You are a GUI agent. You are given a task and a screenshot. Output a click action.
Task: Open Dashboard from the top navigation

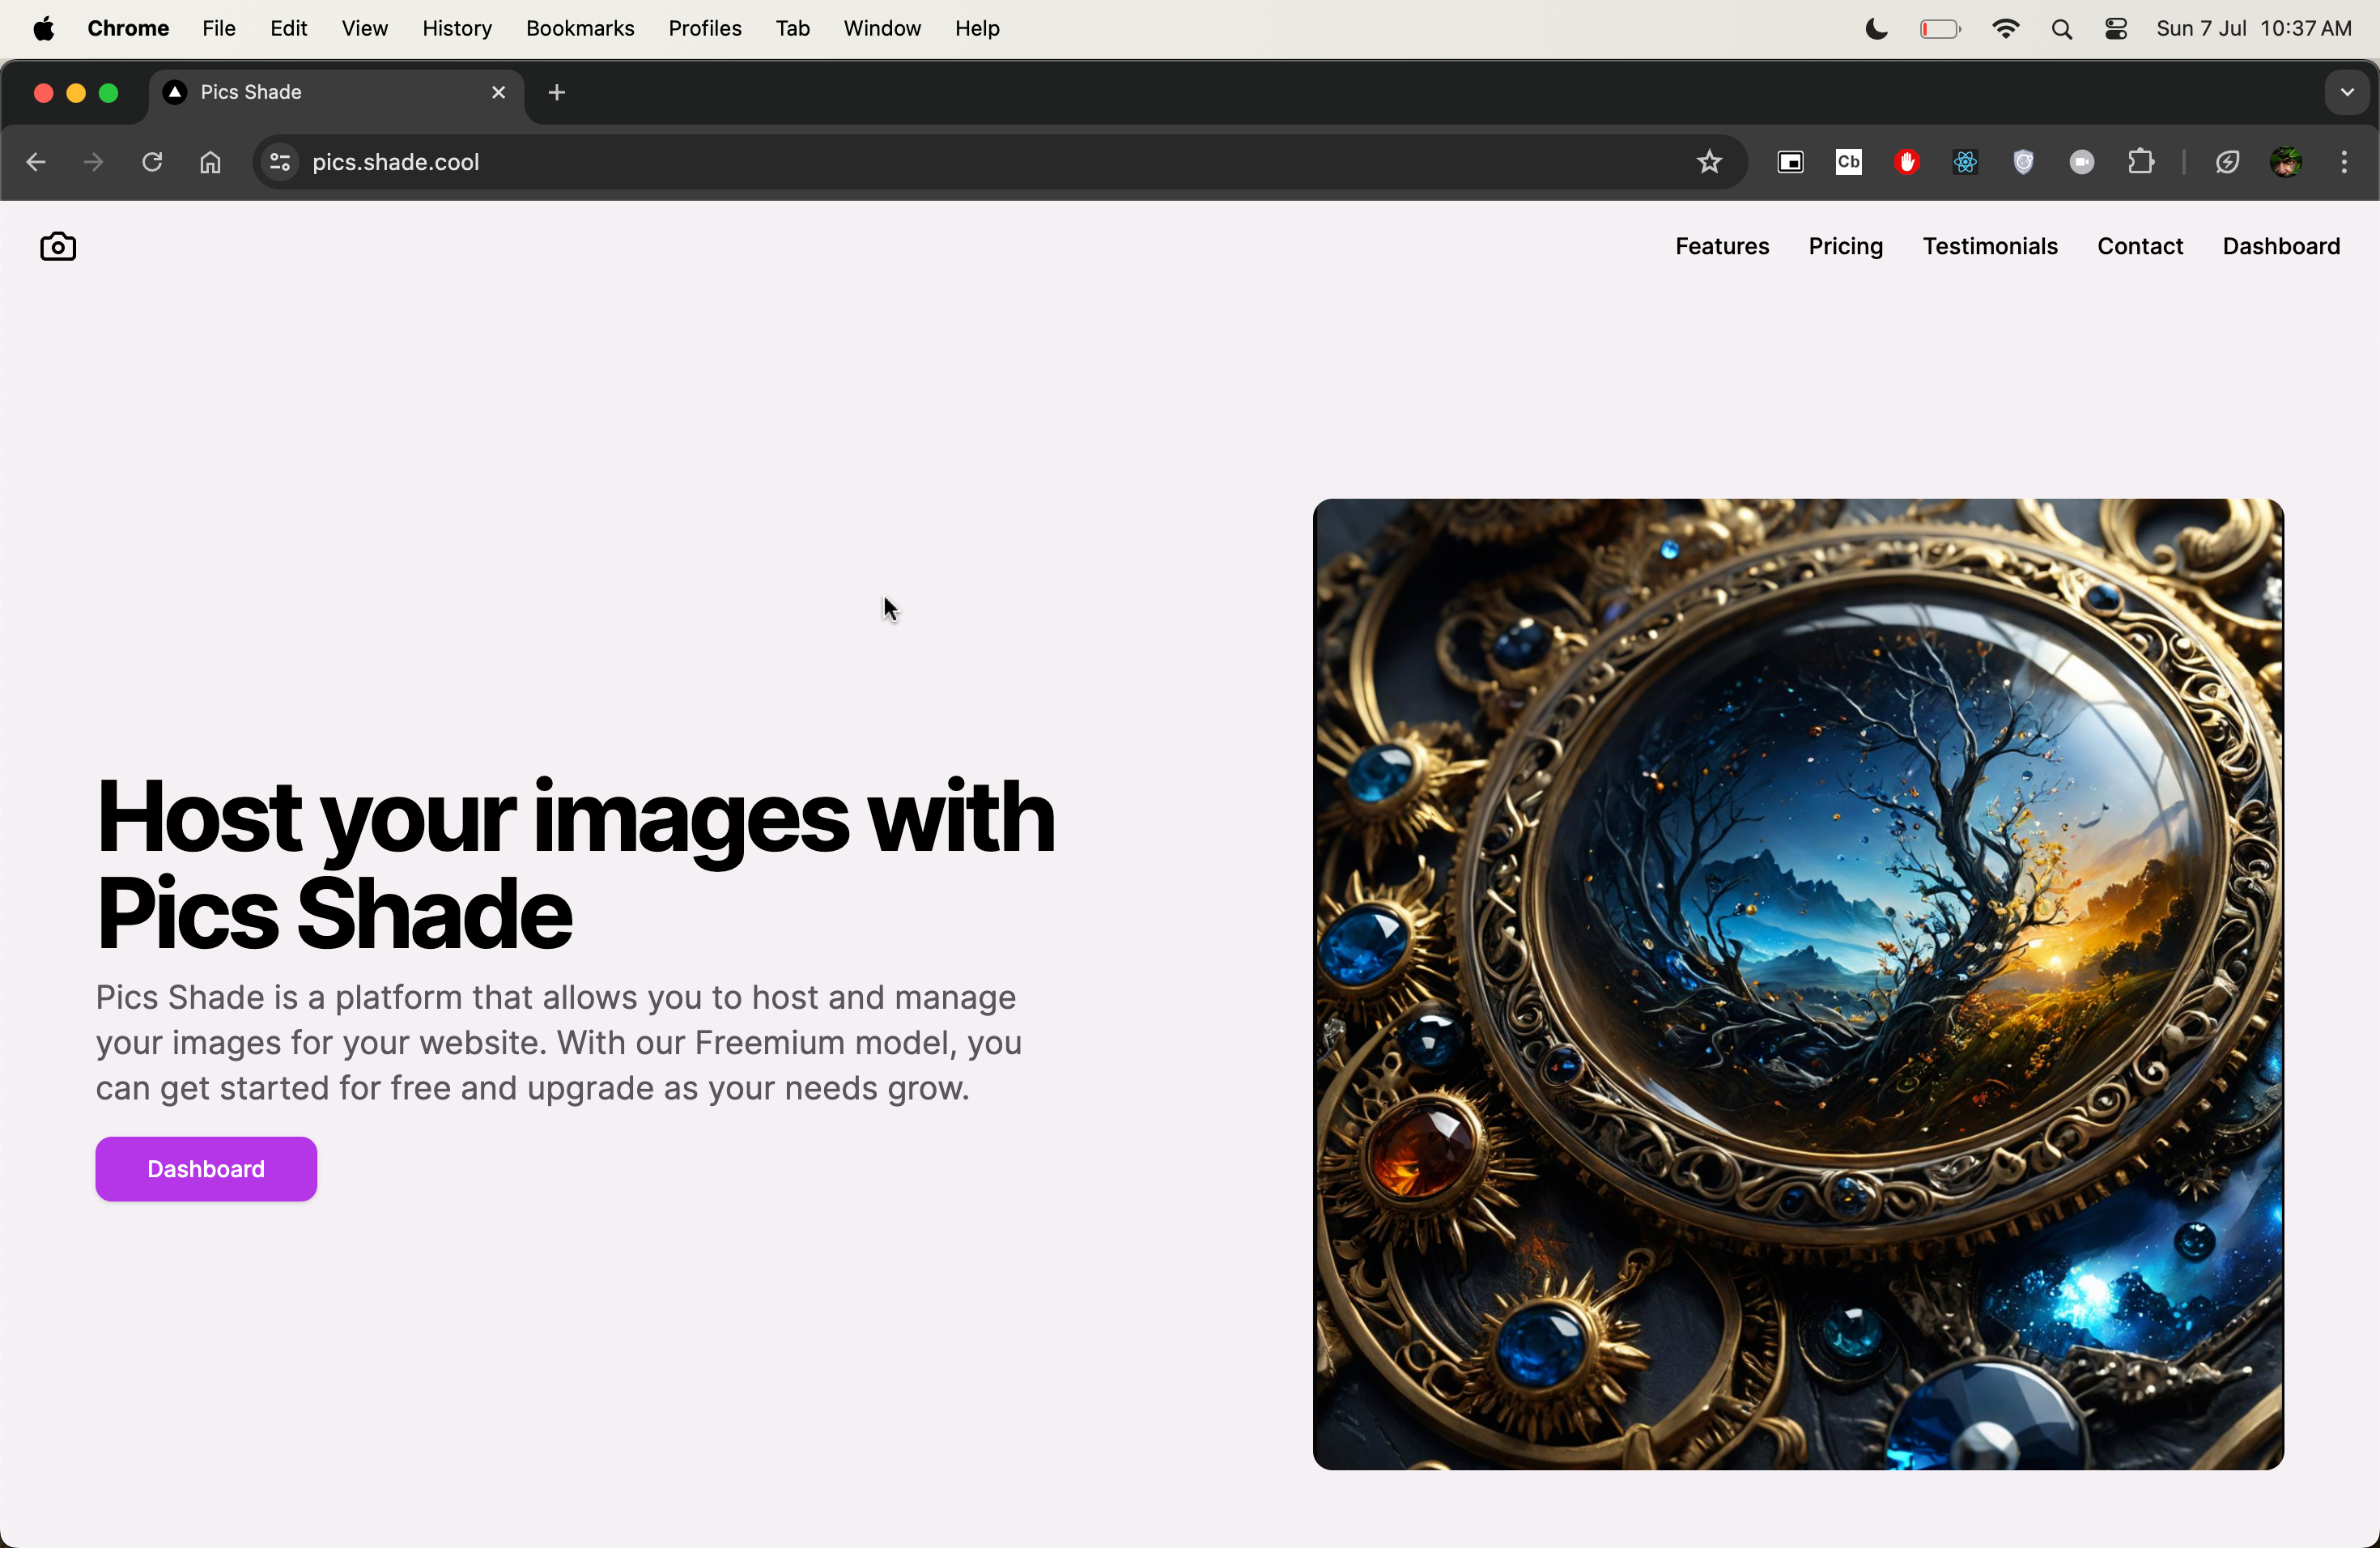2280,247
